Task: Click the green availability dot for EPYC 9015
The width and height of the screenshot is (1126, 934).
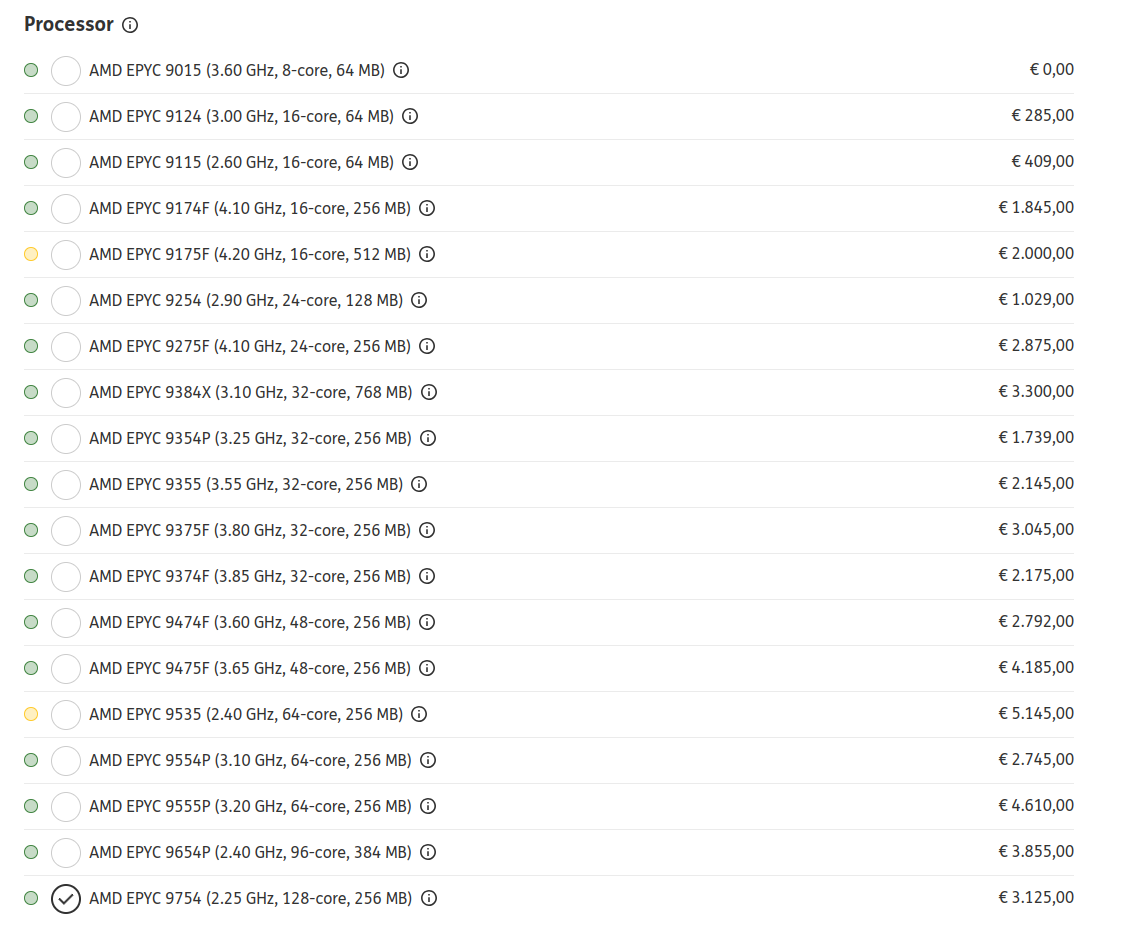Action: (x=31, y=70)
